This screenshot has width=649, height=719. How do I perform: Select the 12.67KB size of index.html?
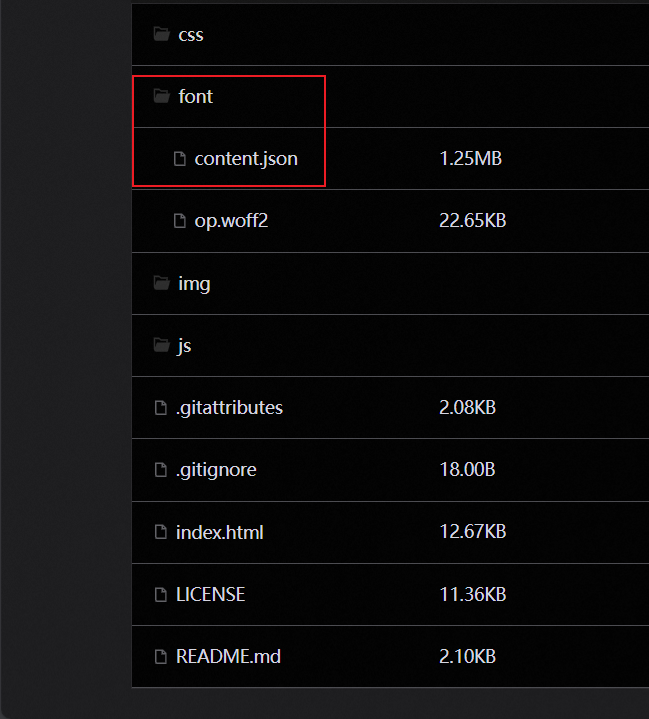click(473, 532)
